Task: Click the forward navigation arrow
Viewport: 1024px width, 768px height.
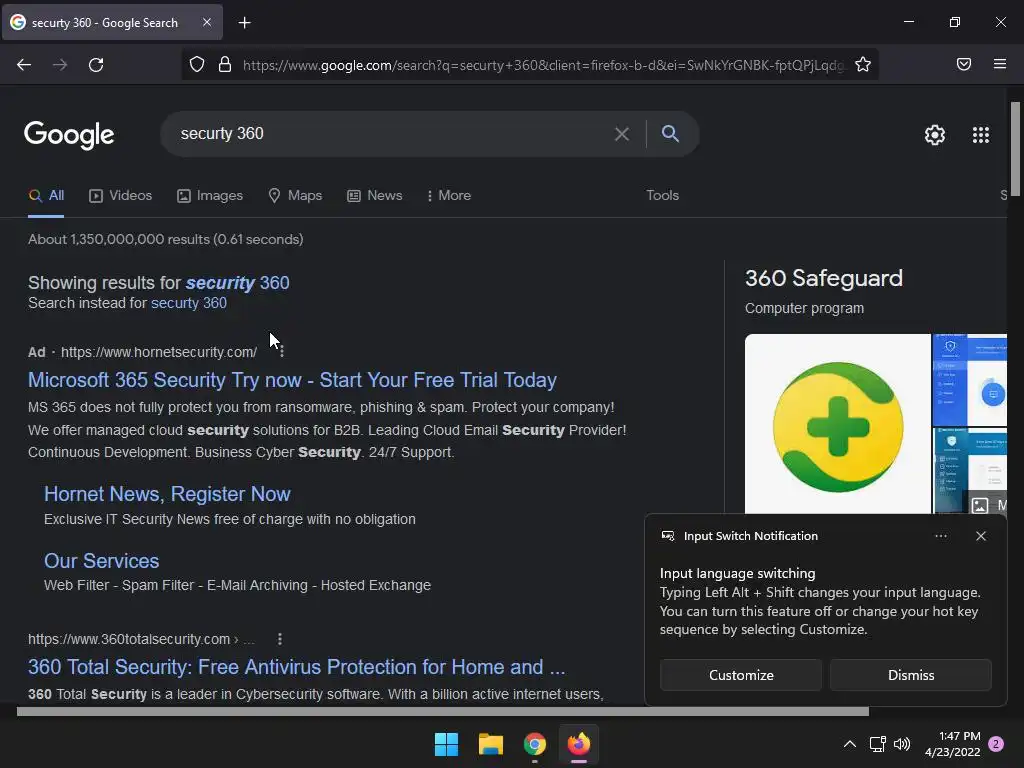Action: [59, 65]
